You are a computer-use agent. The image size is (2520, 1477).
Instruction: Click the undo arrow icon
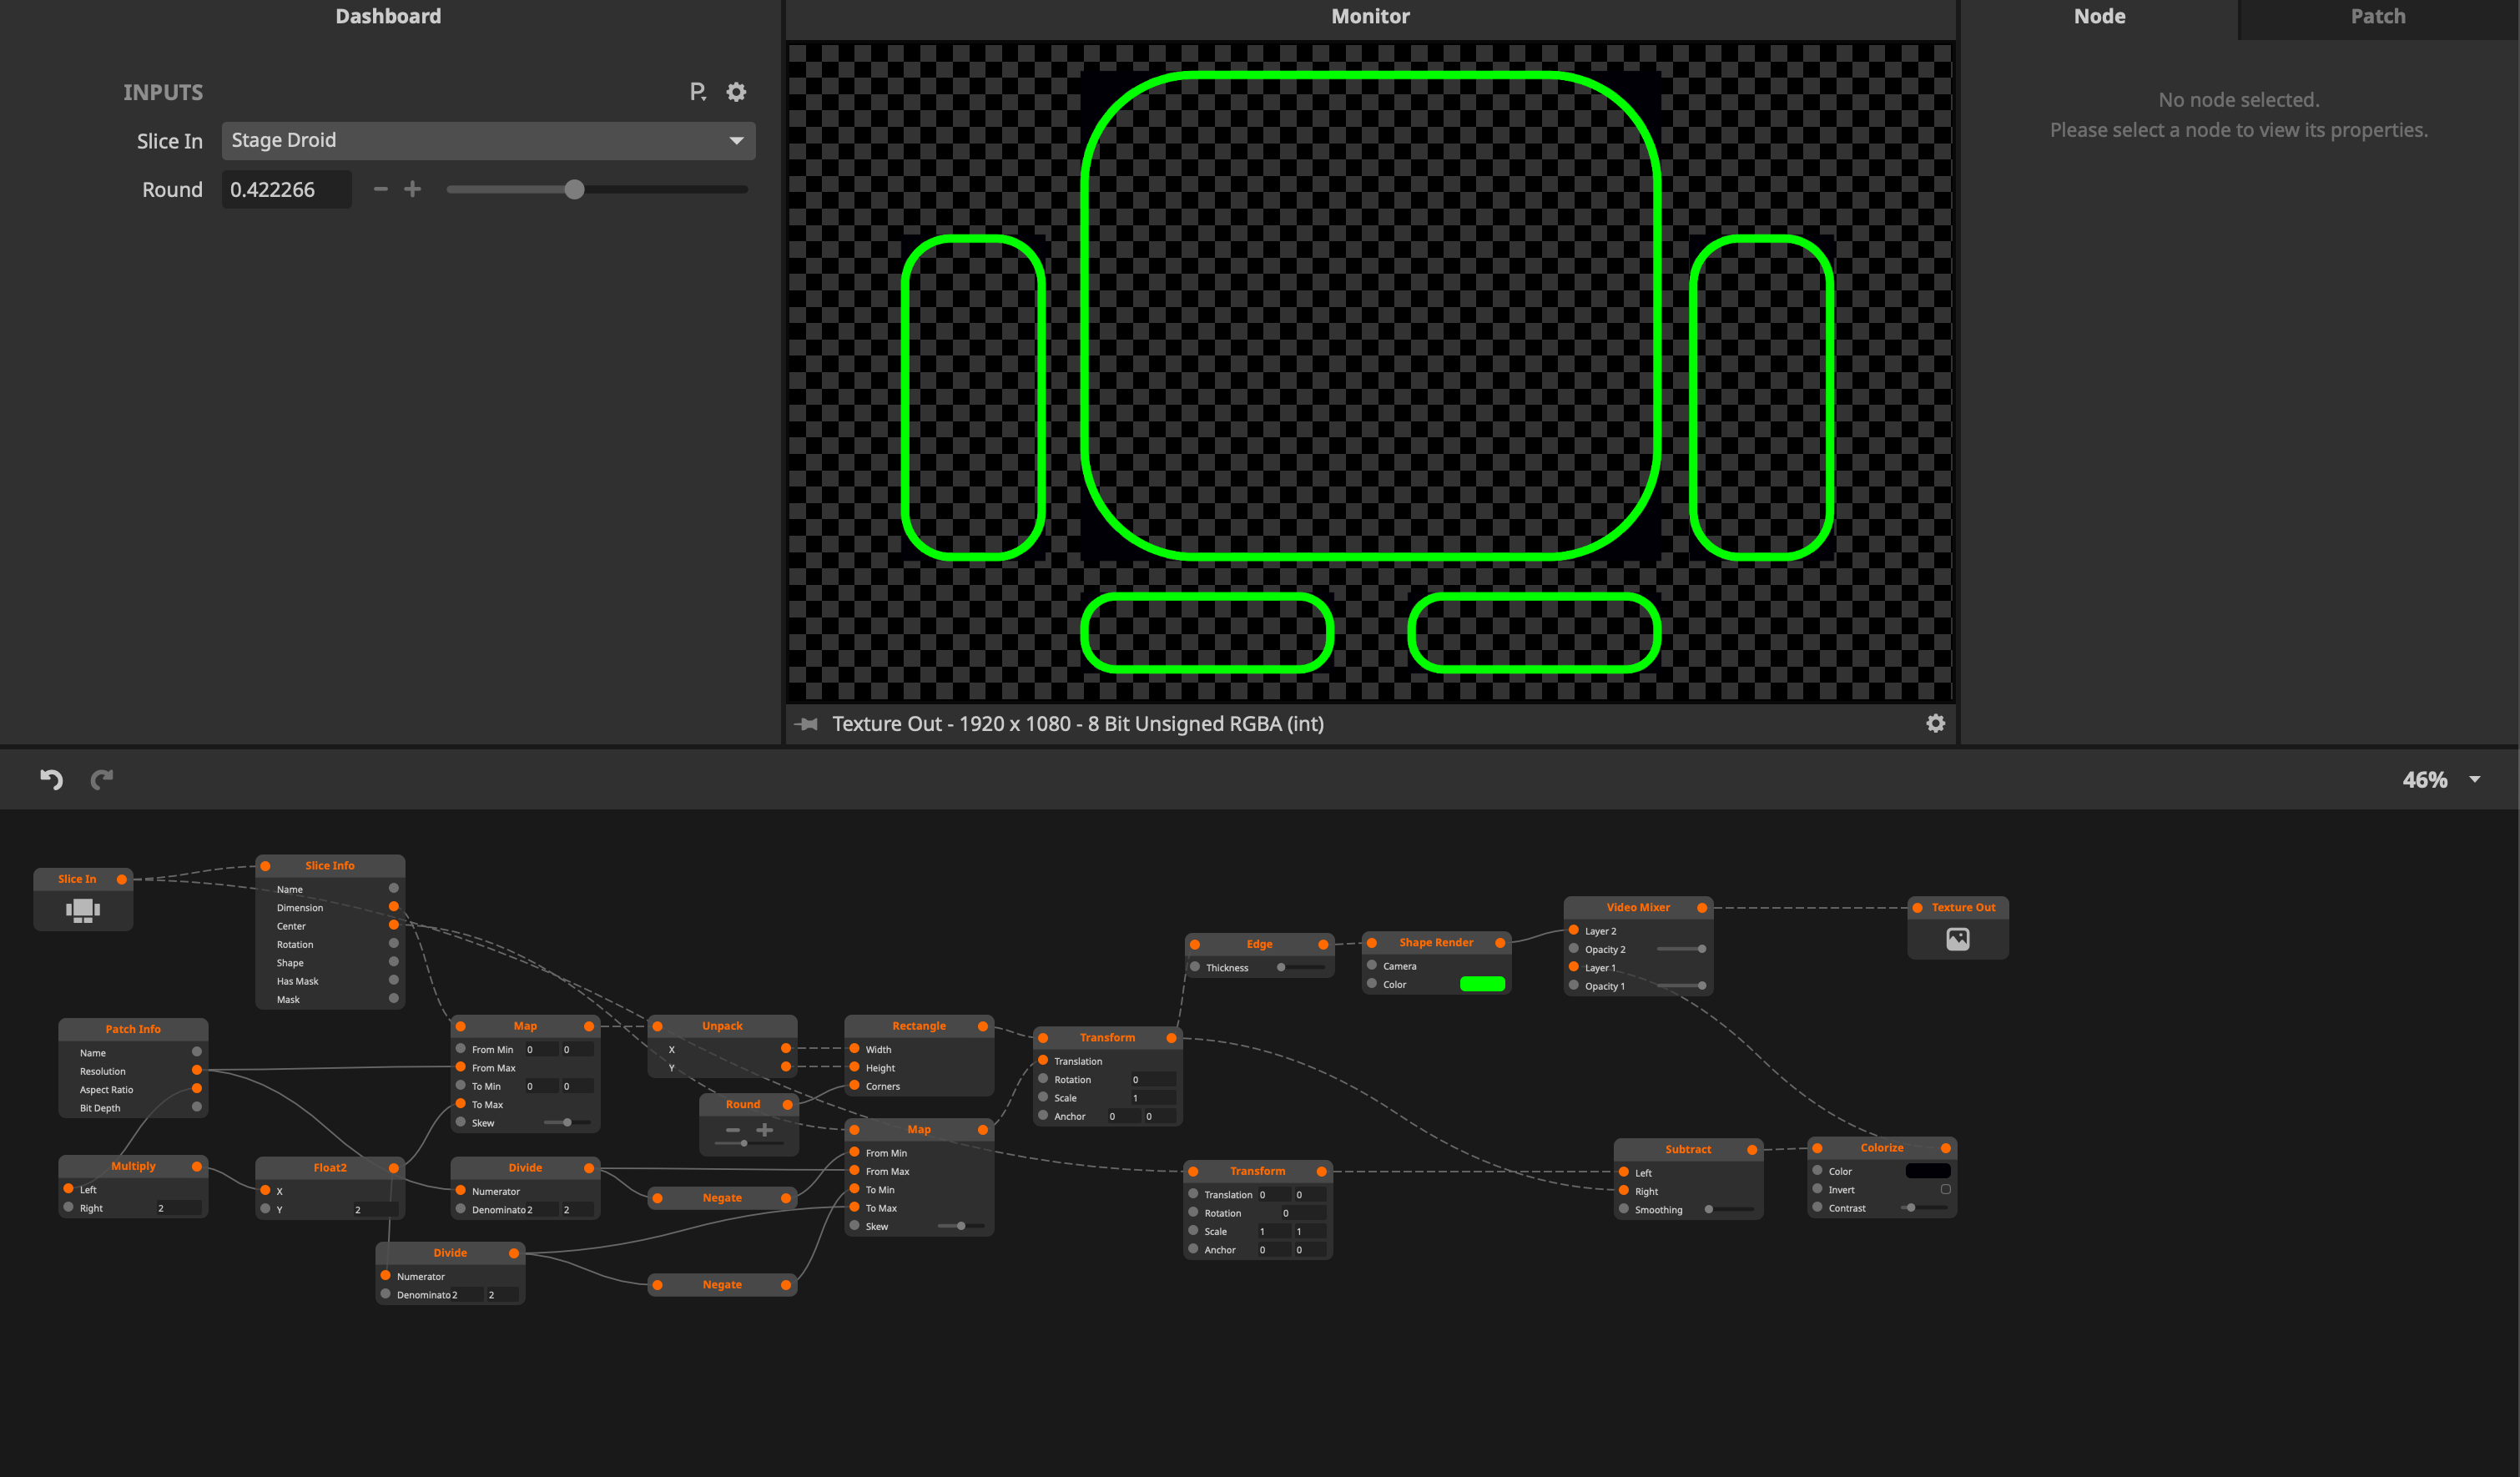[x=51, y=779]
